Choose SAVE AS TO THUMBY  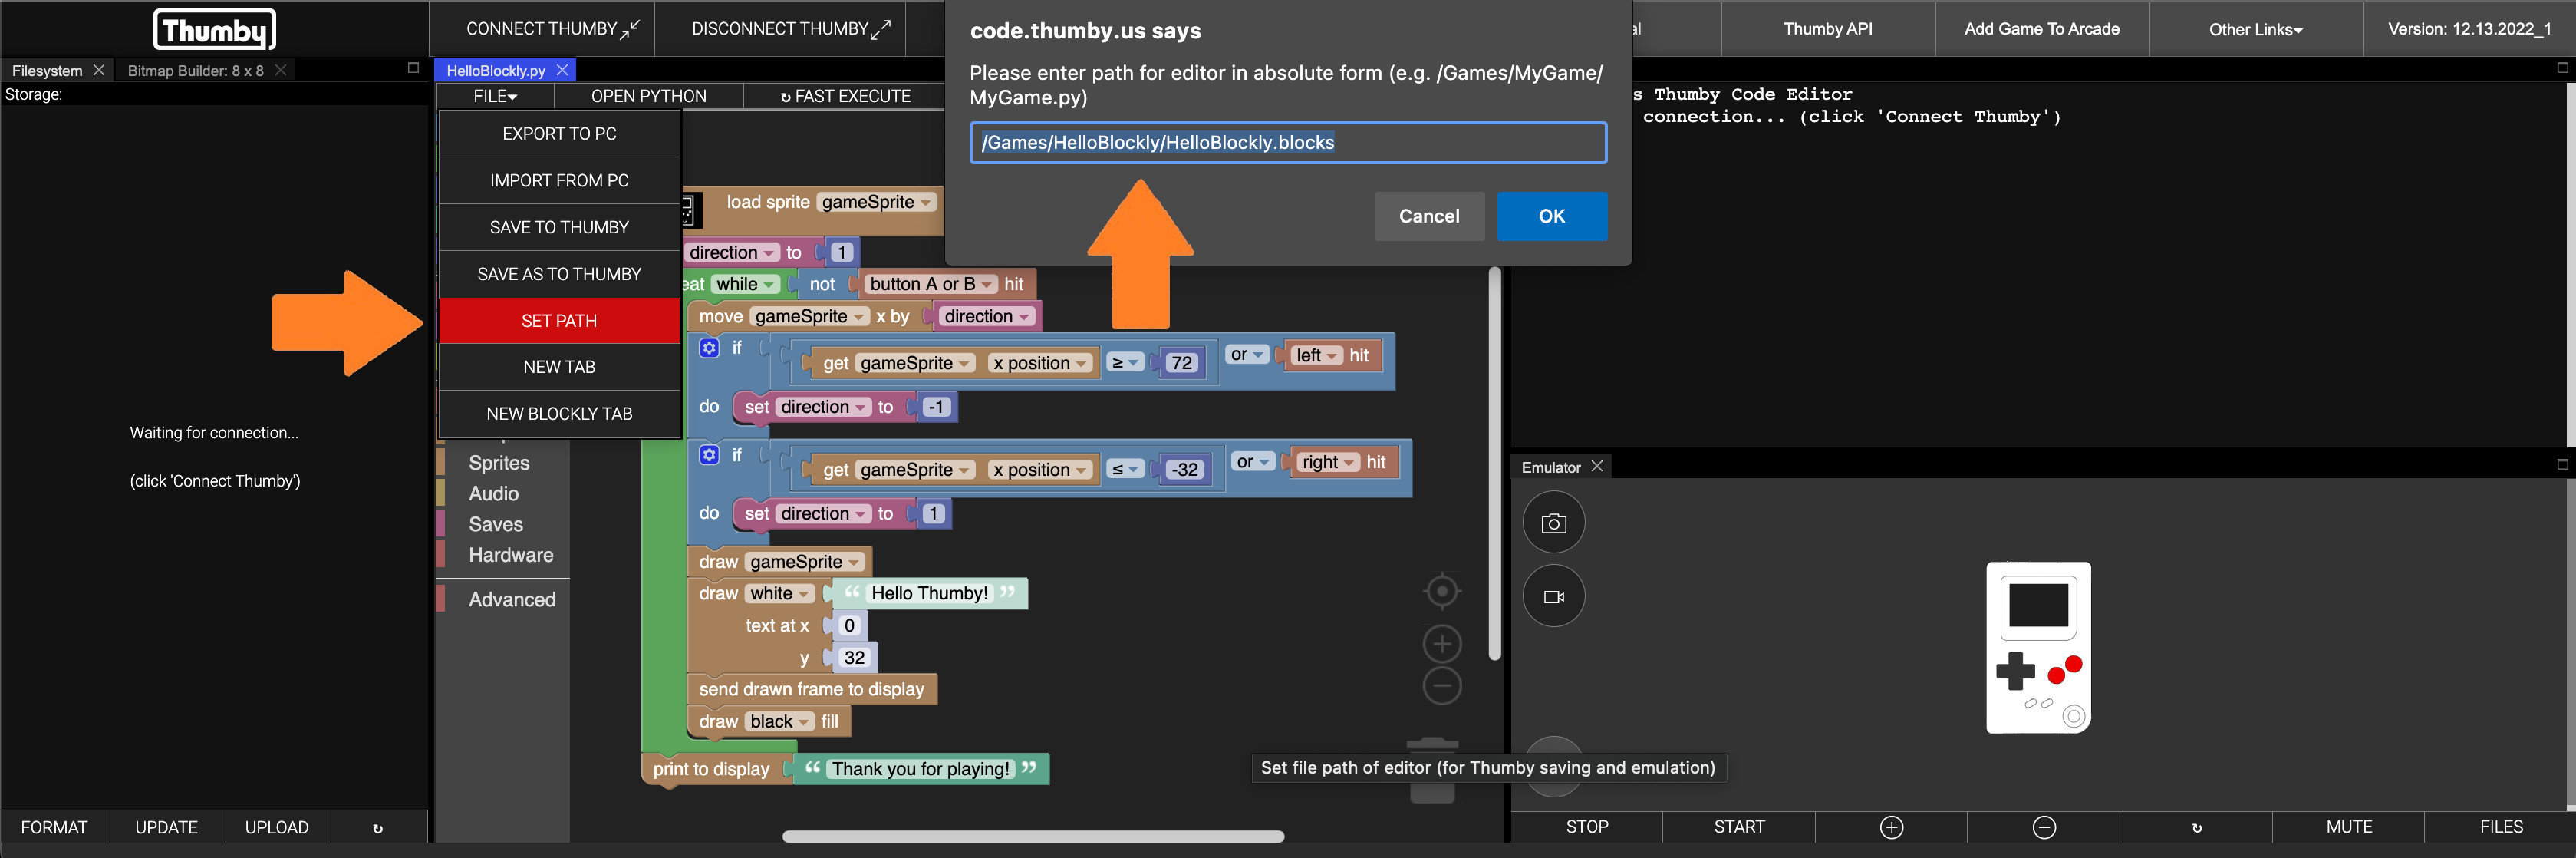[559, 274]
